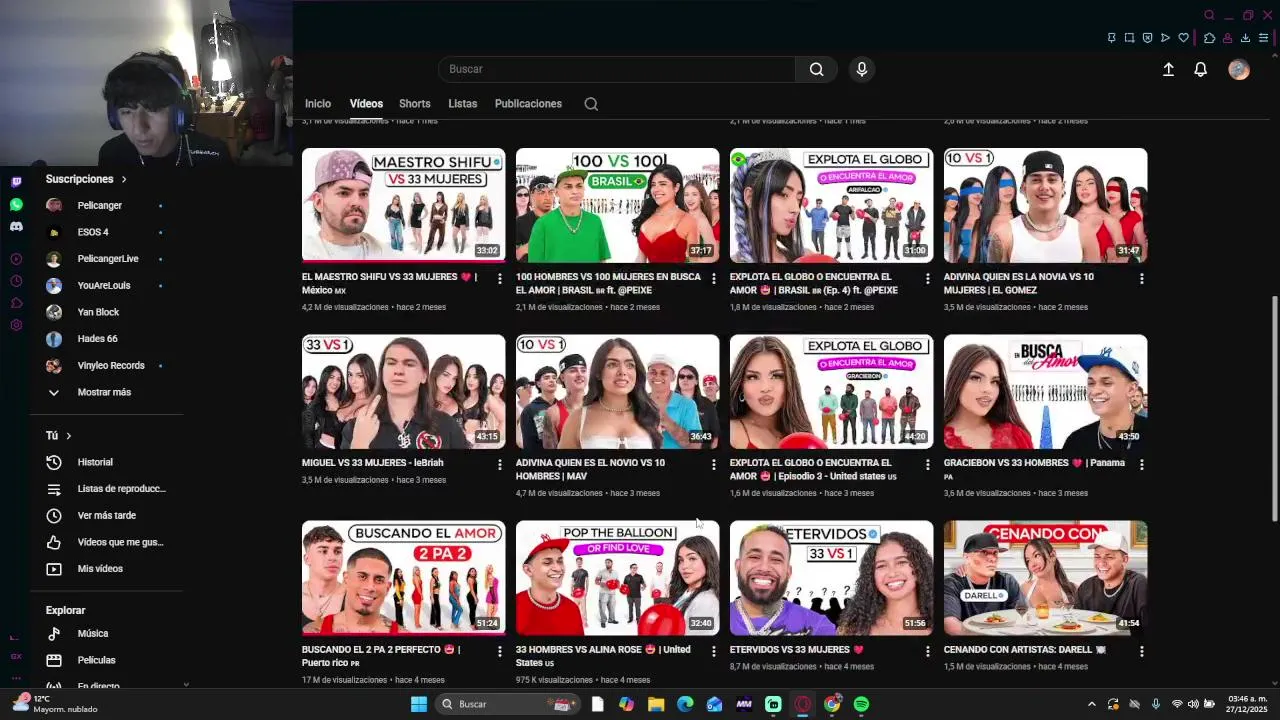Switch to the Publicaciones channel tab
The image size is (1280, 720).
tap(528, 104)
